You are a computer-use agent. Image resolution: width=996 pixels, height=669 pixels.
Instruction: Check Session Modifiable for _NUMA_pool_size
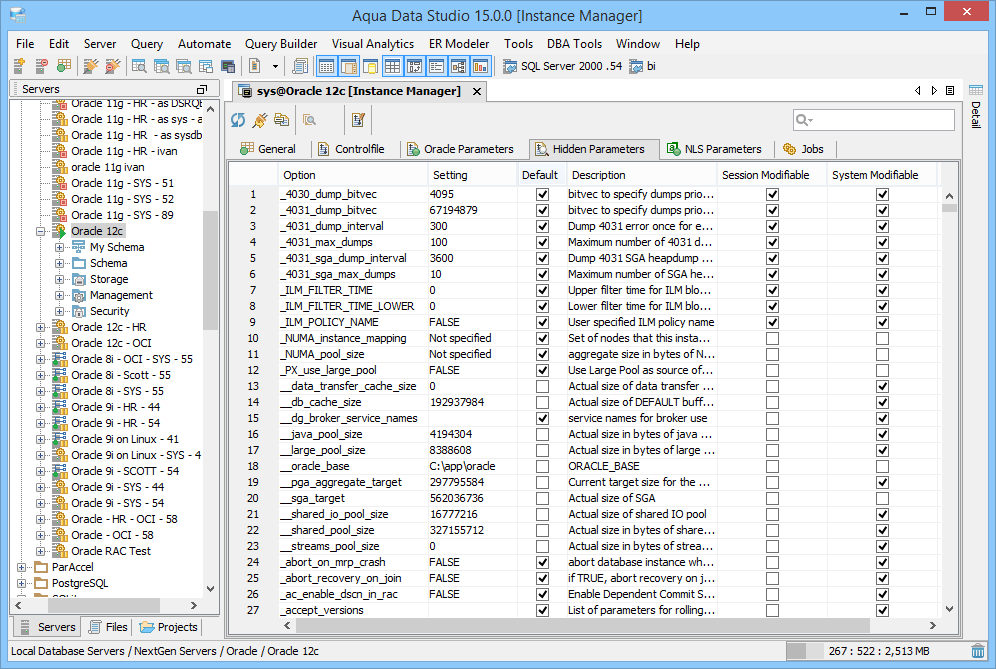coord(772,355)
